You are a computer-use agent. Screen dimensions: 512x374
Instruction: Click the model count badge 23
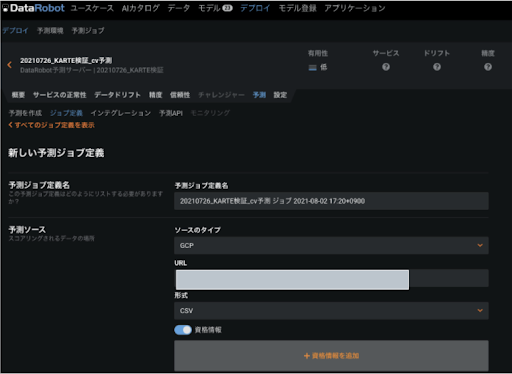pos(227,8)
